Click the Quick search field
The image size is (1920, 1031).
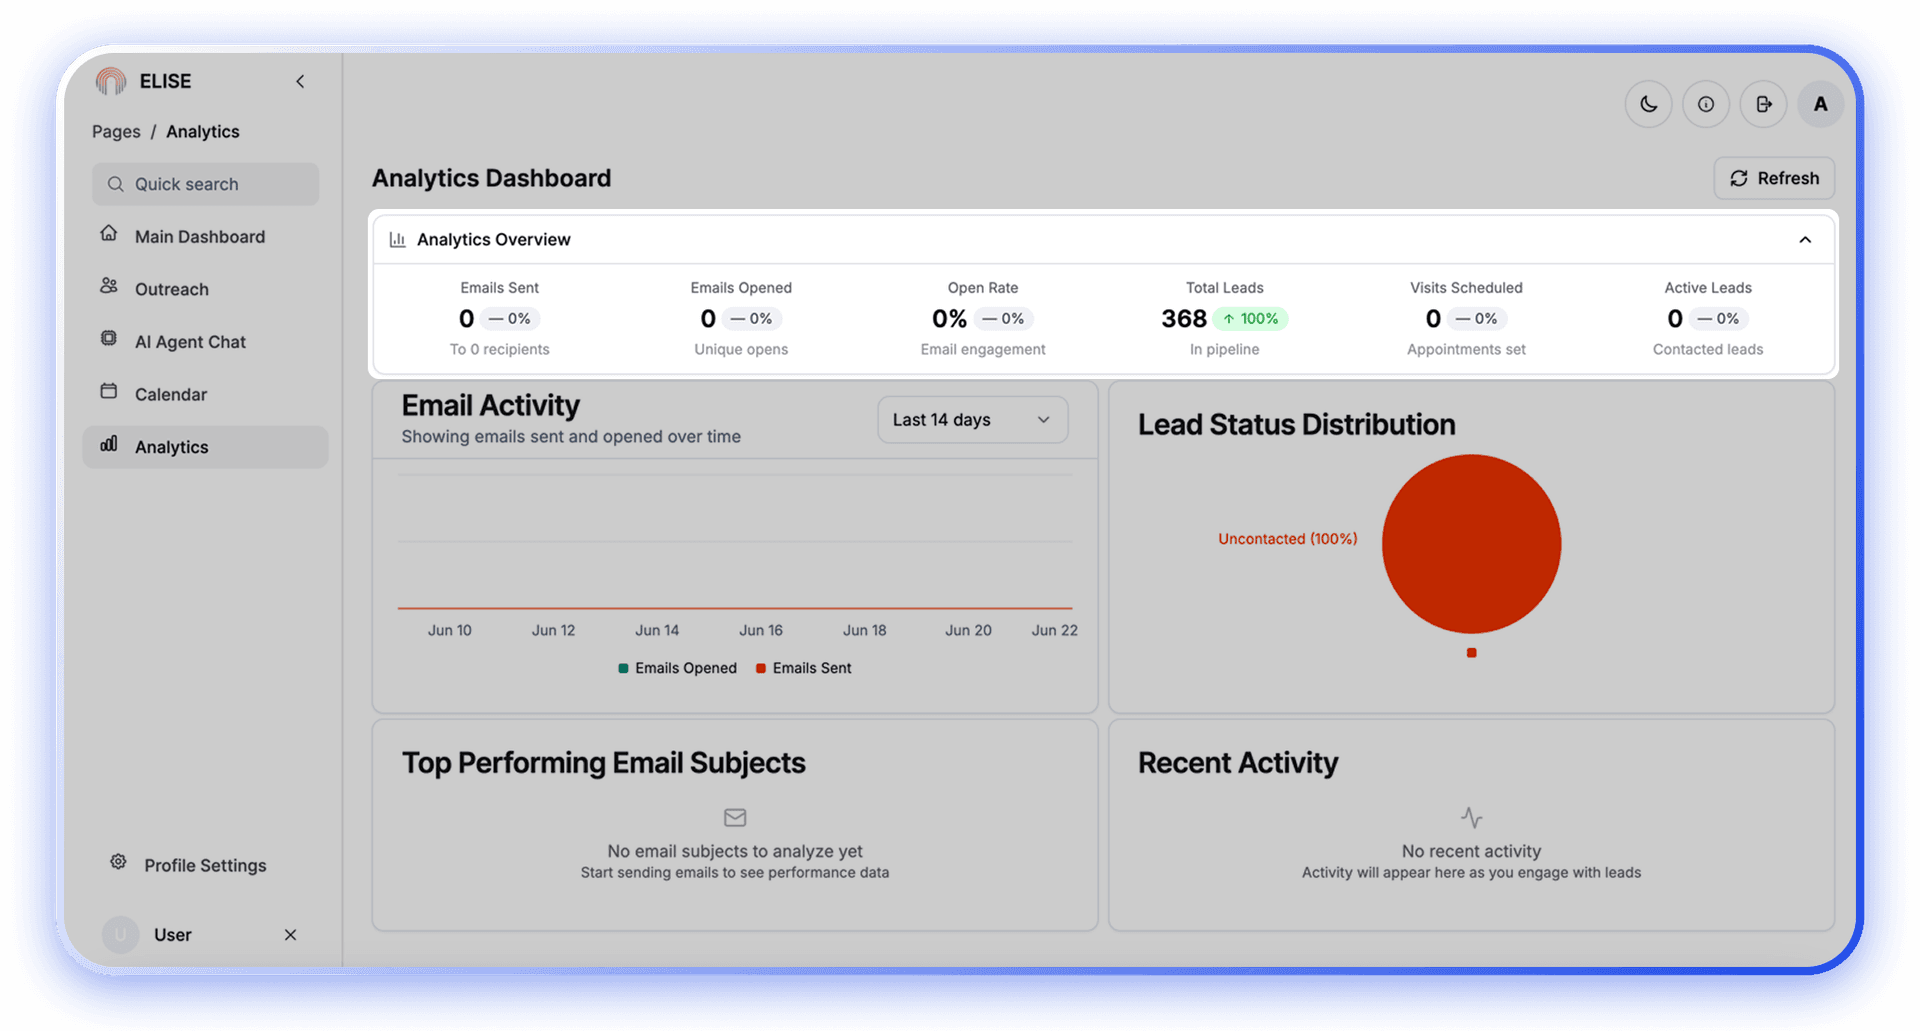point(206,184)
